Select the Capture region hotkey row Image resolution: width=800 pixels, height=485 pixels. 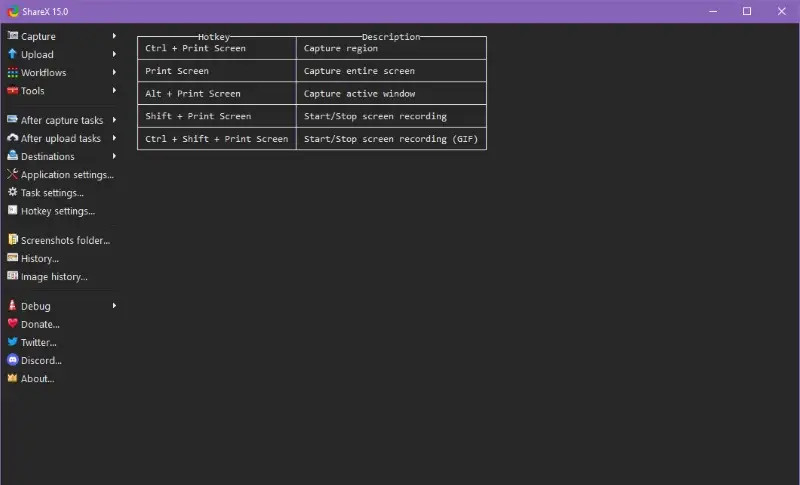[312, 48]
